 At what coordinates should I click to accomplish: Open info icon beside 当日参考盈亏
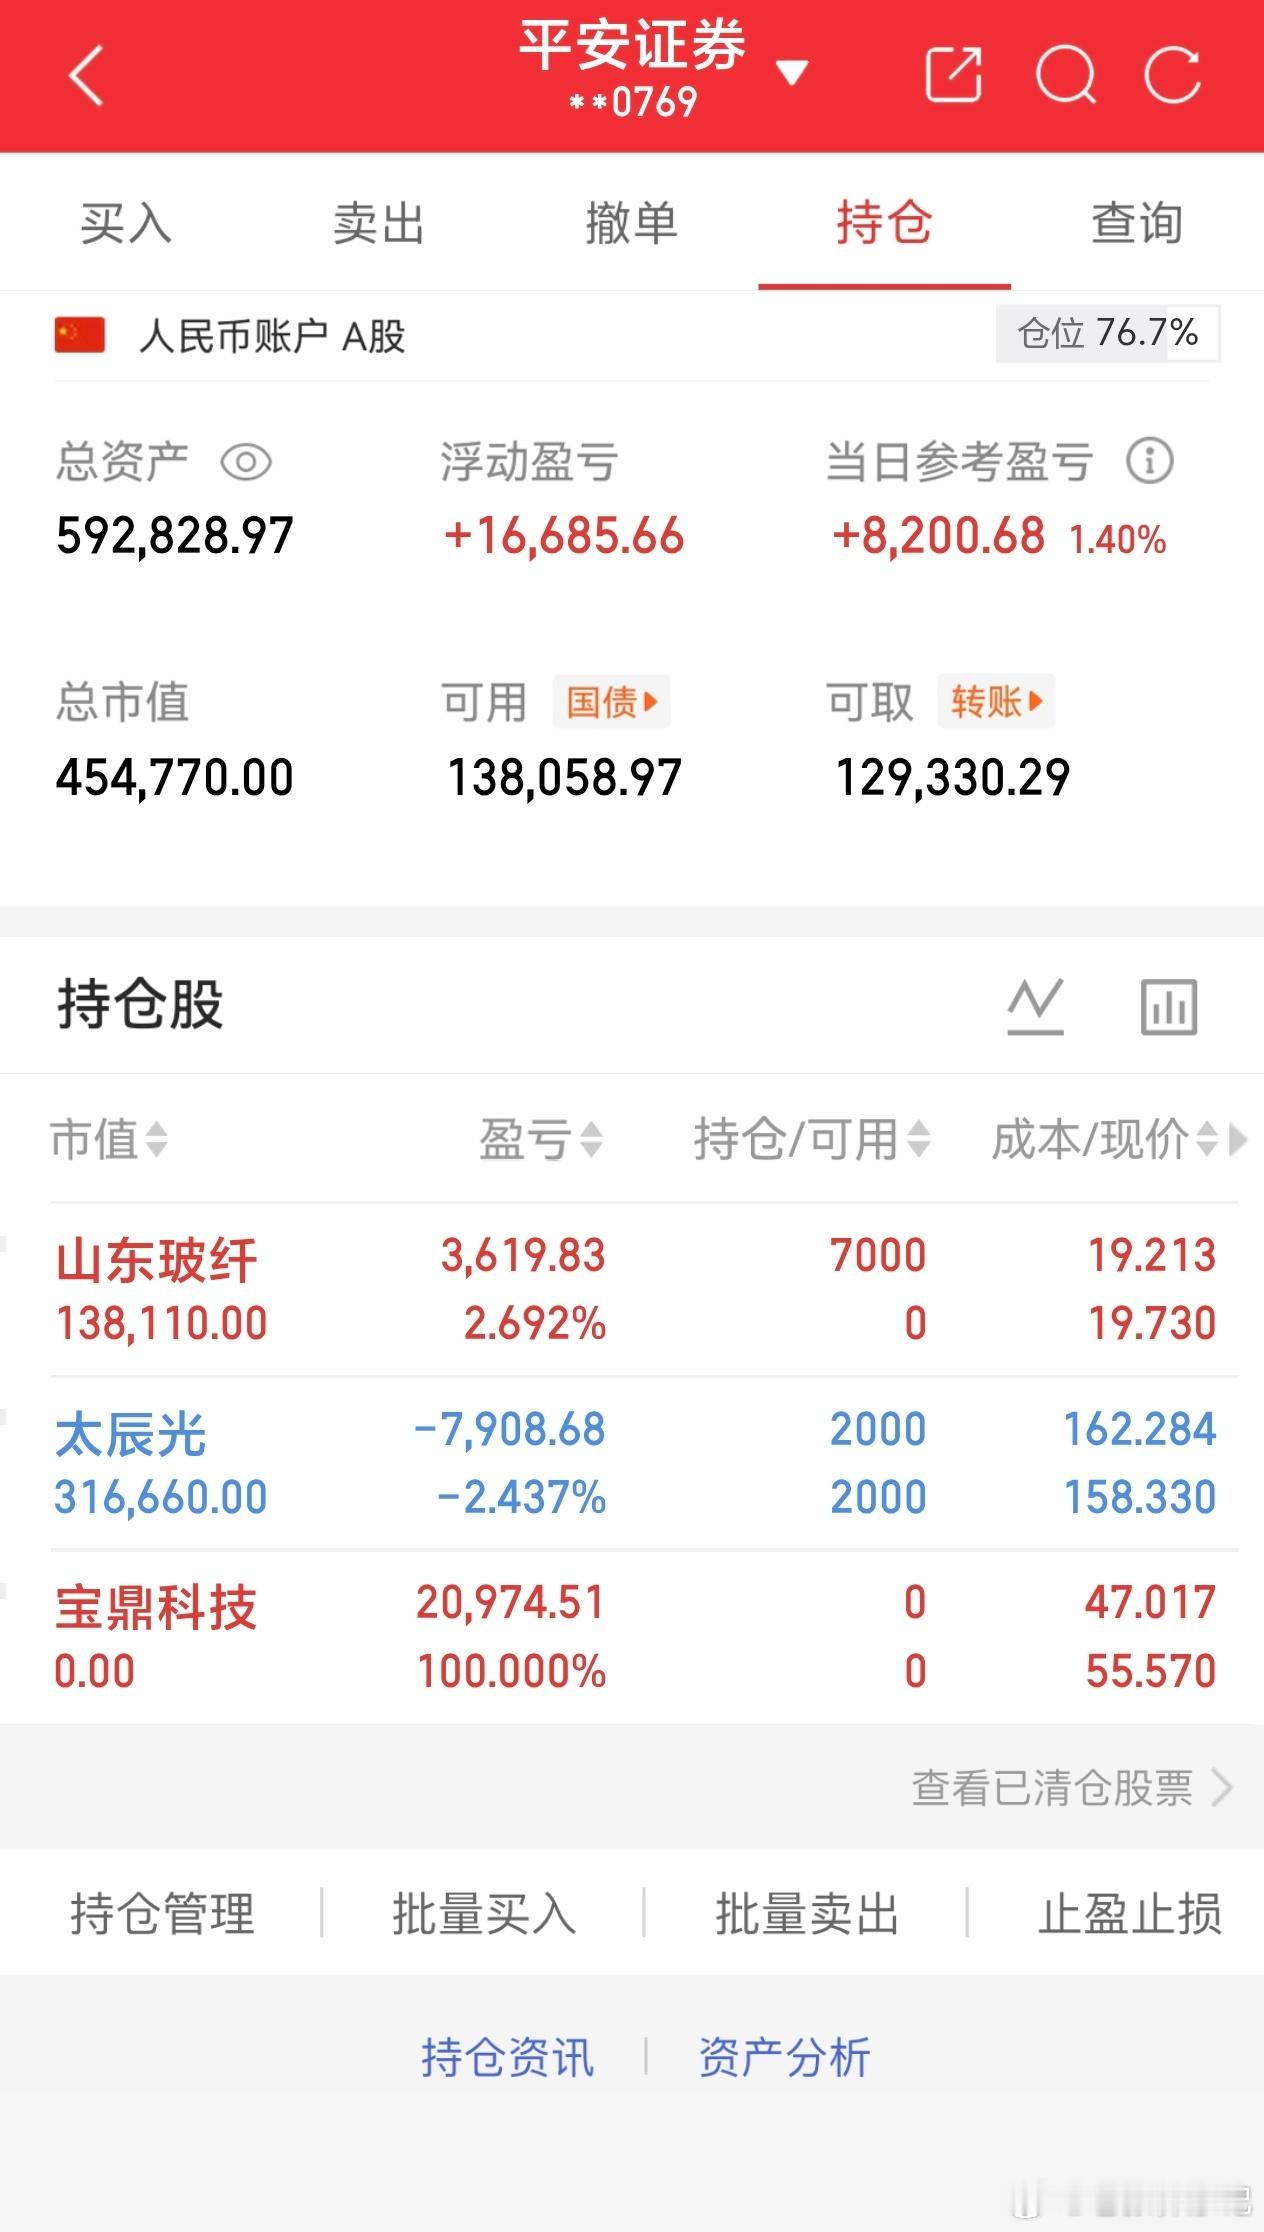(x=1149, y=461)
